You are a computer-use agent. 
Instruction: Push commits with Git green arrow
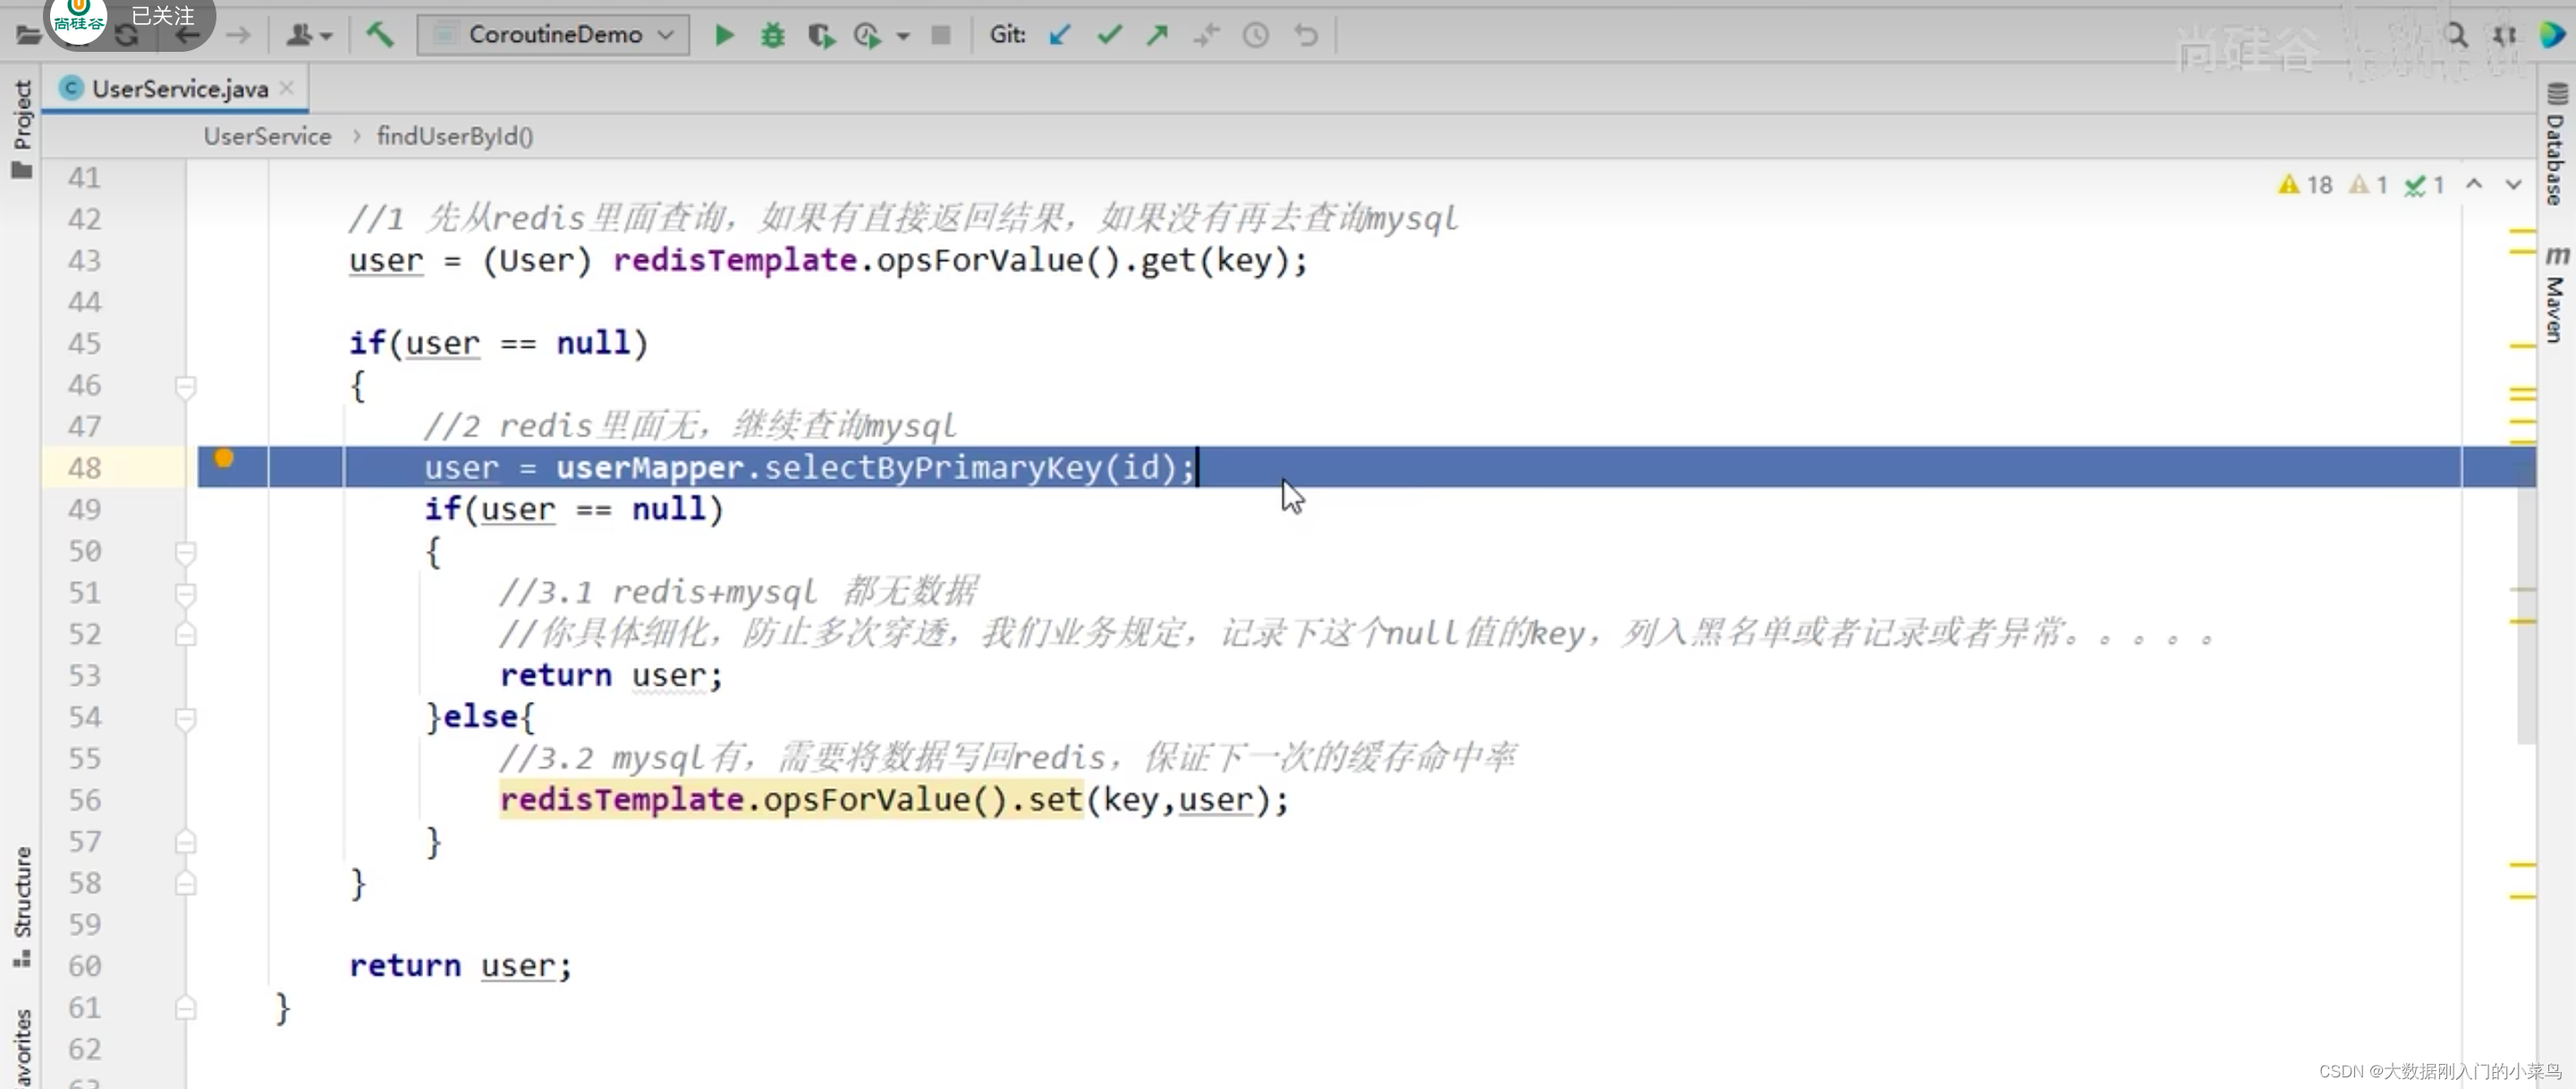(1157, 36)
